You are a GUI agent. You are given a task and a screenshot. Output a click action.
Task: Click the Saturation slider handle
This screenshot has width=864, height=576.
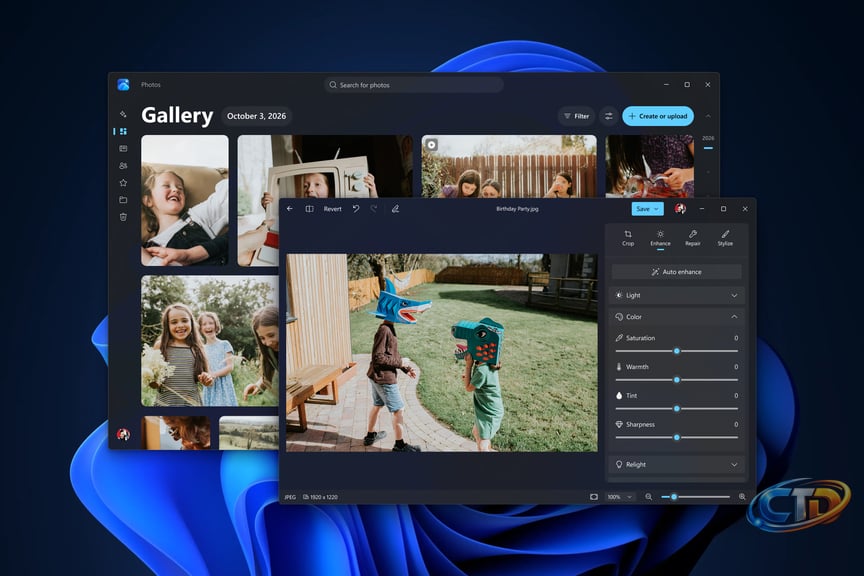[677, 351]
